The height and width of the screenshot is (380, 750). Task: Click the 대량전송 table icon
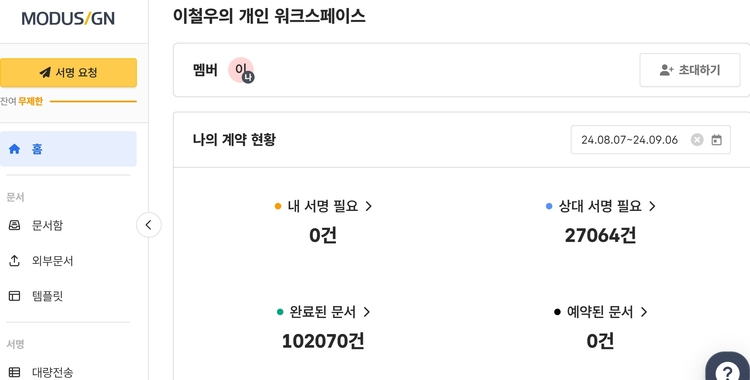[14, 372]
